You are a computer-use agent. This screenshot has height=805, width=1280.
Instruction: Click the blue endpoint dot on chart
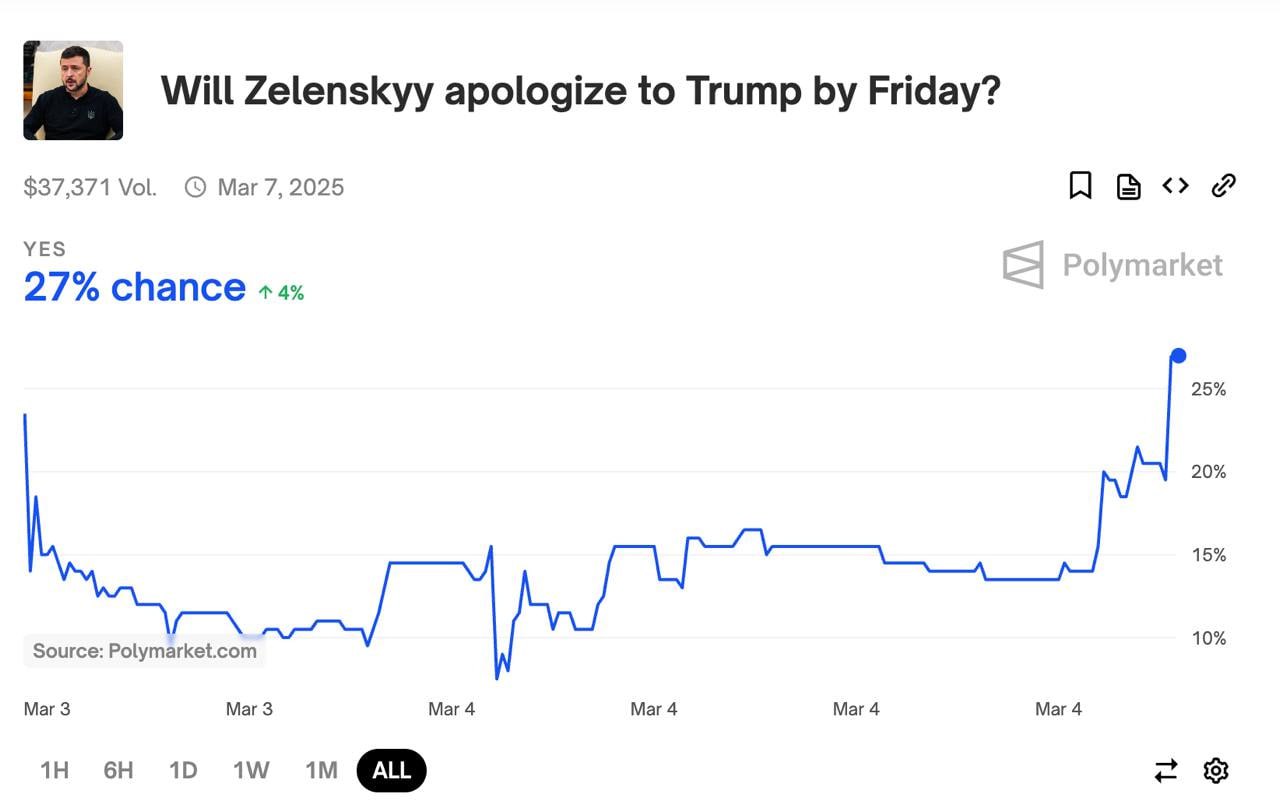[1178, 356]
